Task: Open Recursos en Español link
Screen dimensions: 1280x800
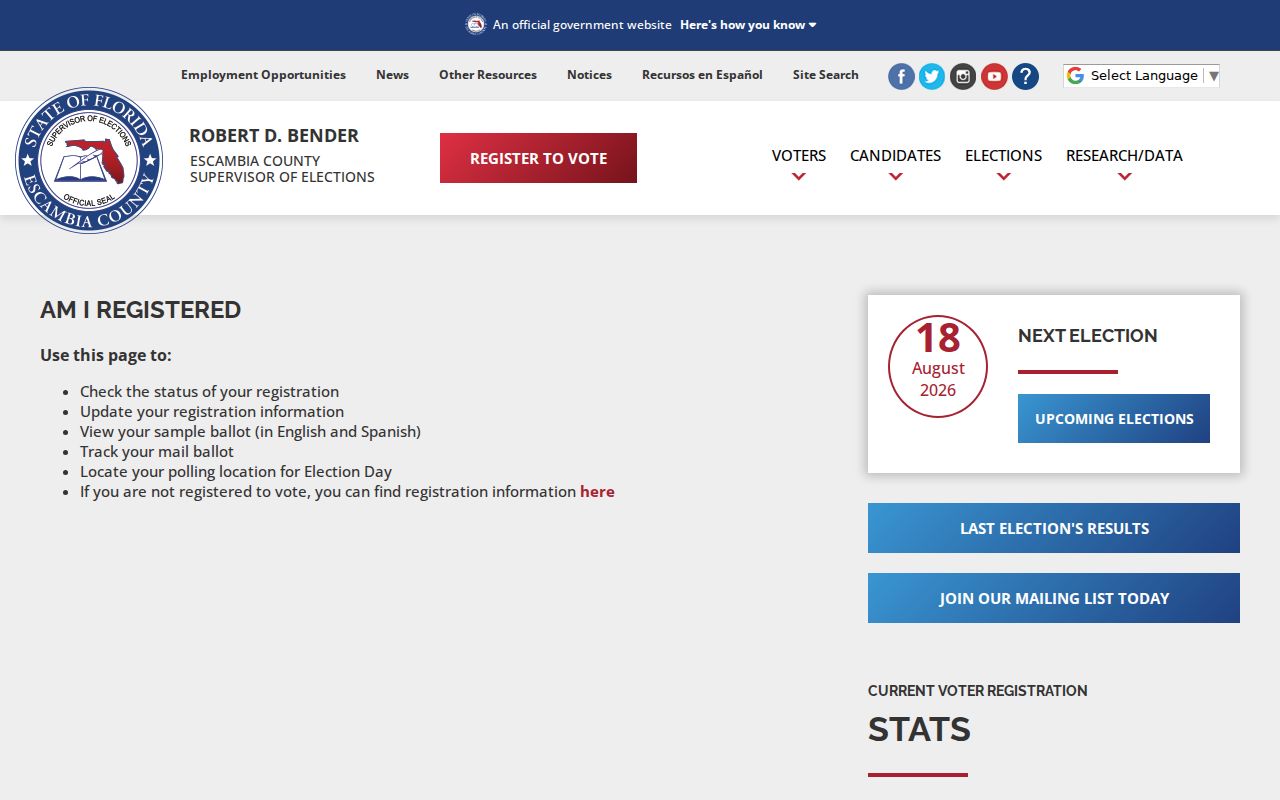Action: pyautogui.click(x=702, y=75)
